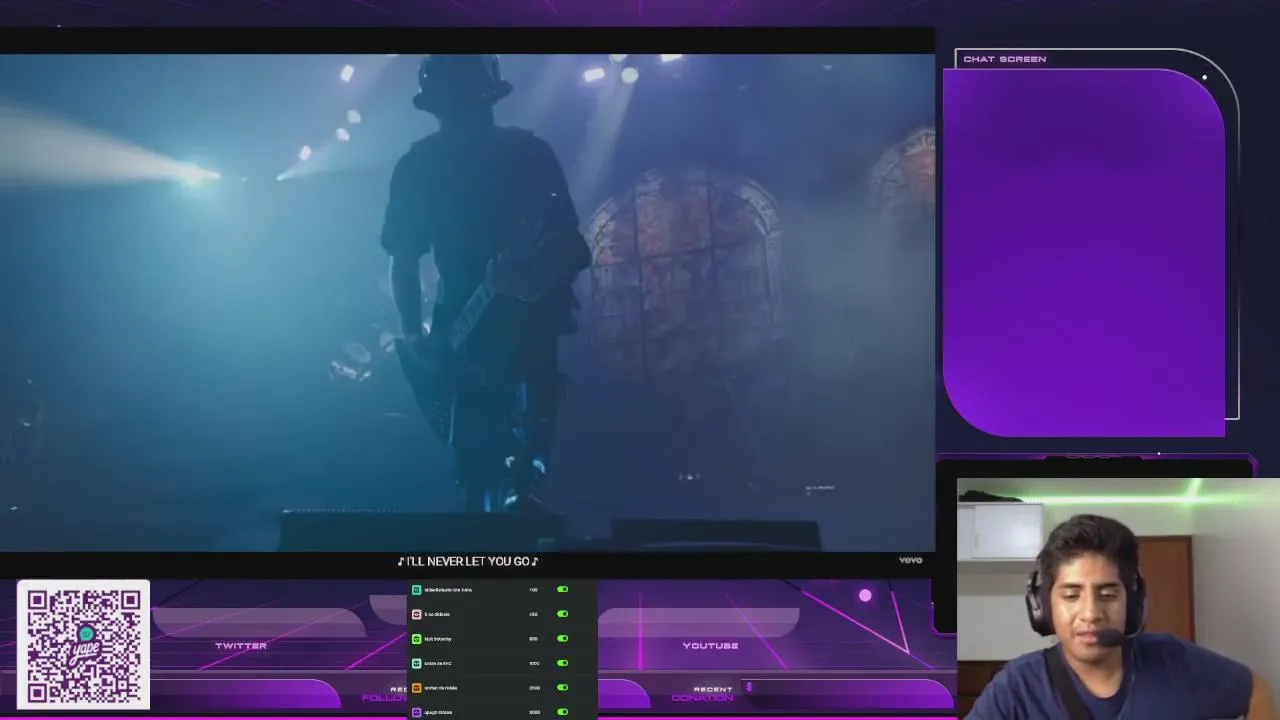The height and width of the screenshot is (720, 1280).
Task: Click the YOUTUBE label in the overlay
Action: [x=710, y=646]
